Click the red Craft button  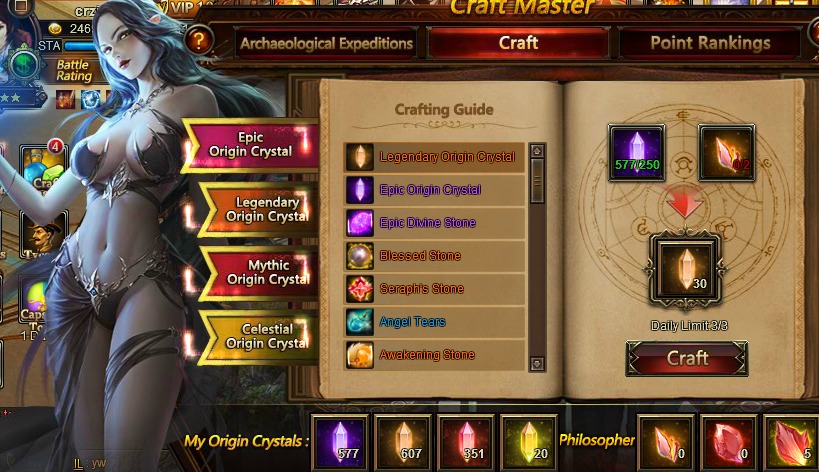coord(687,358)
